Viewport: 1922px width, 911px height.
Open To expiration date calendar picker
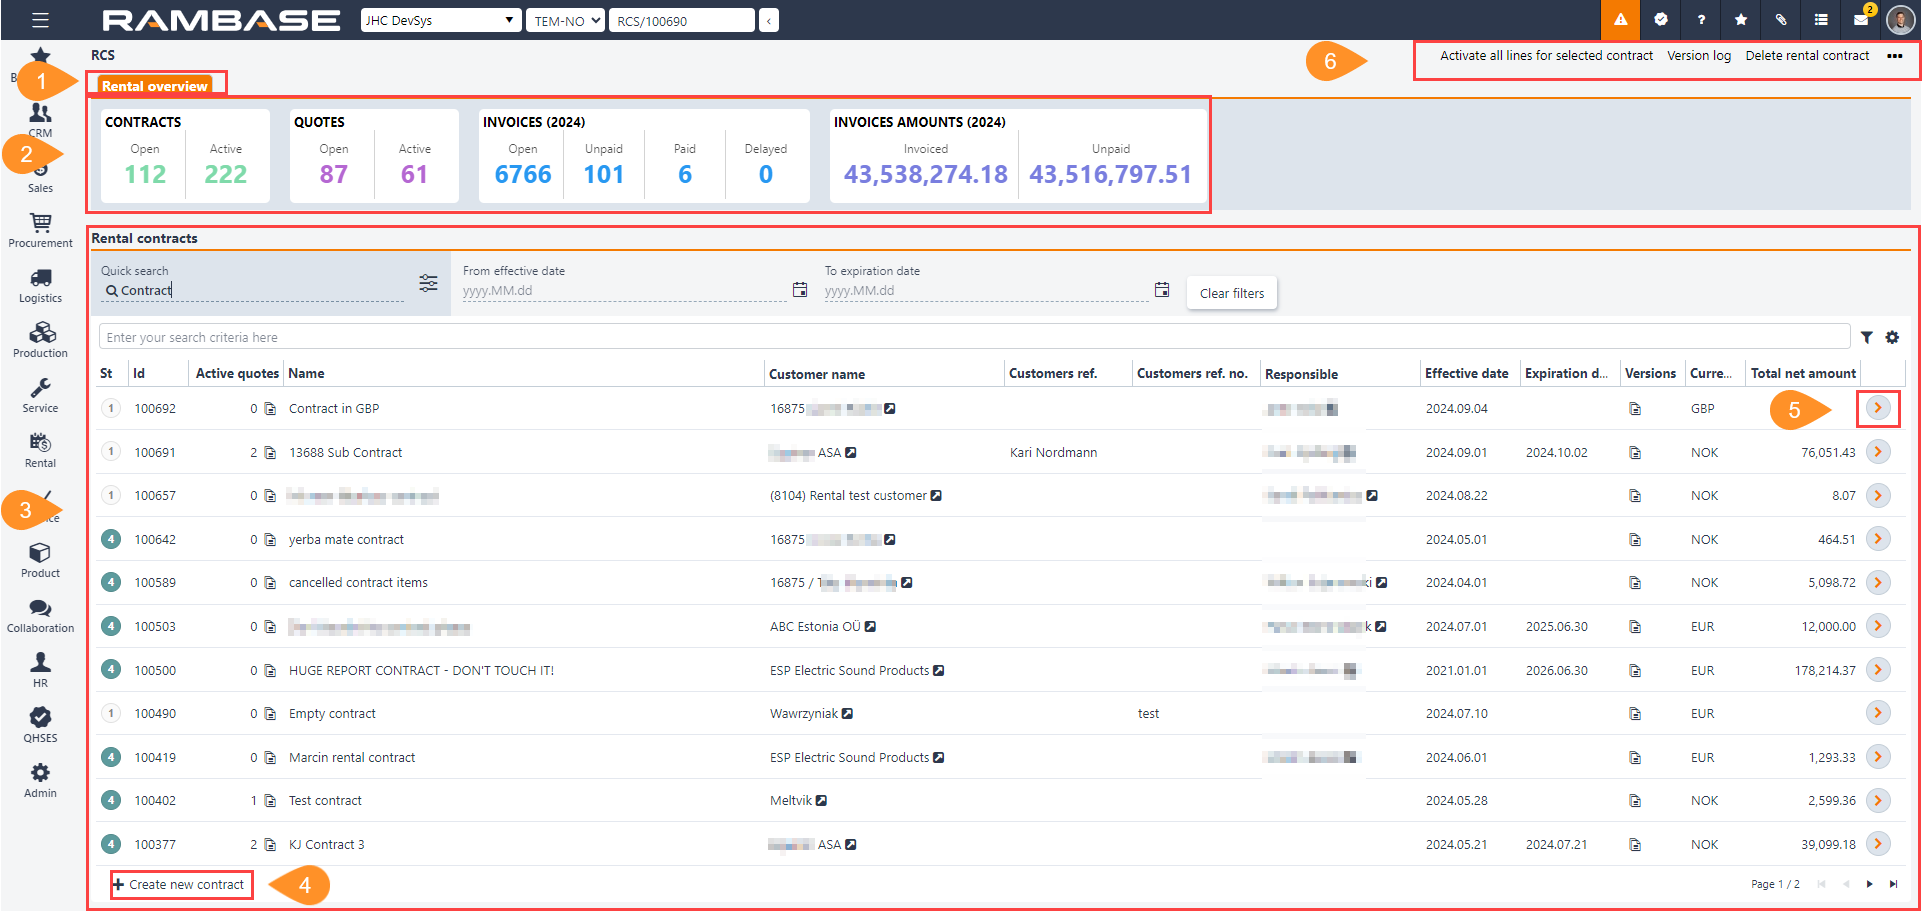click(1162, 290)
